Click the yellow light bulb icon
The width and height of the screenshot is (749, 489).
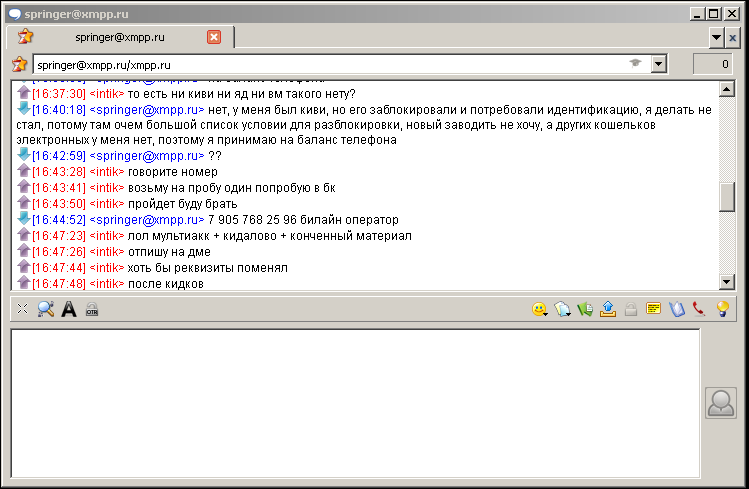point(723,309)
